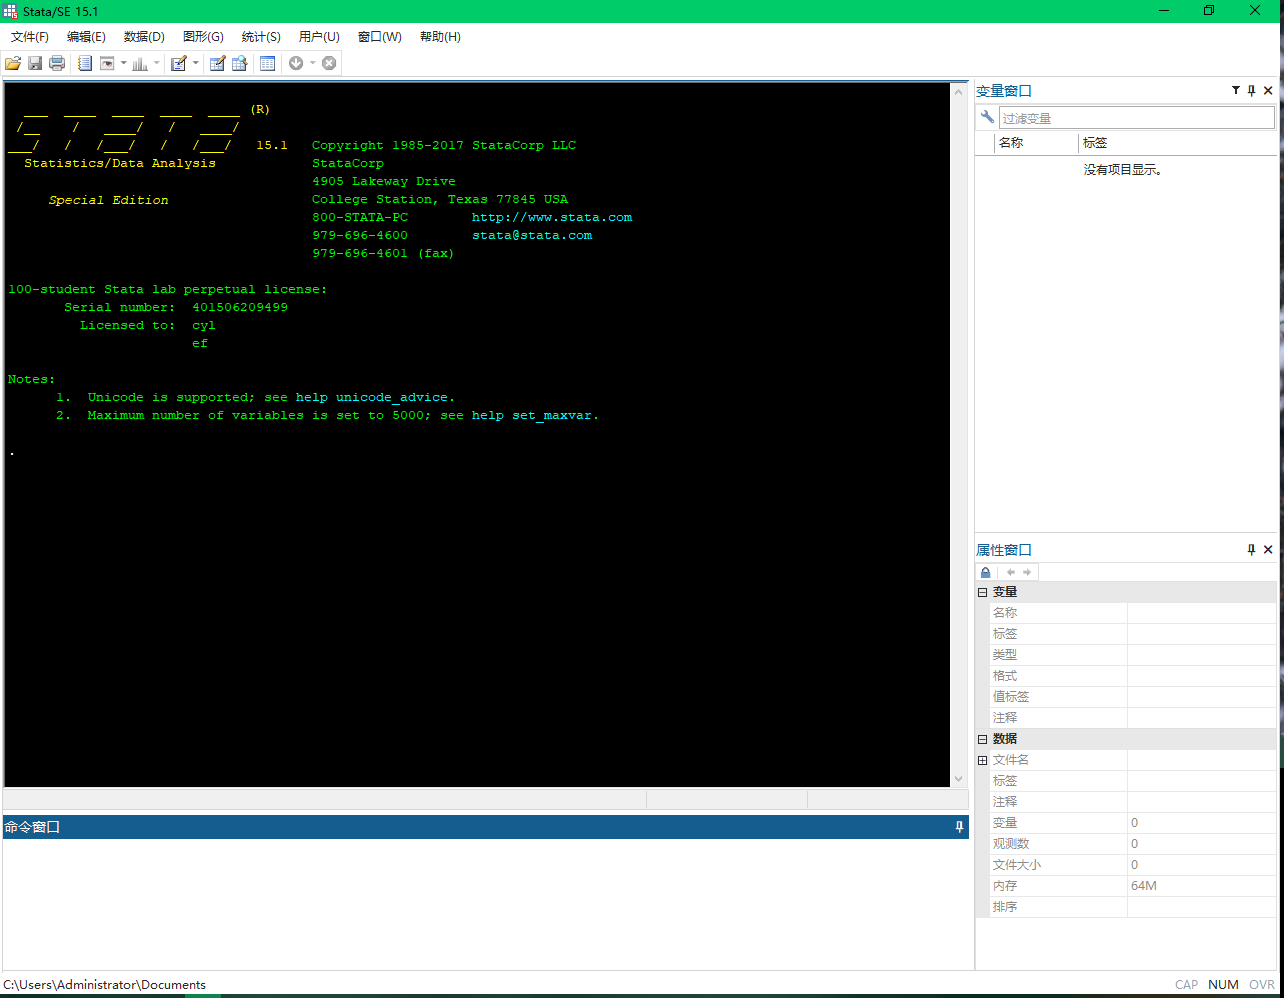Screen dimensions: 1284x998
Task: Click the previous-variable left arrow in 属性窗口
Action: 1011,572
